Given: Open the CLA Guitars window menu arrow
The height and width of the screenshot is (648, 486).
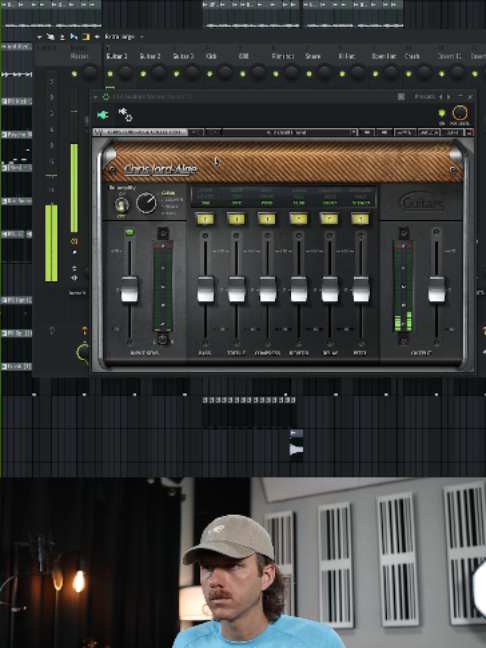Looking at the screenshot, I should click(96, 97).
